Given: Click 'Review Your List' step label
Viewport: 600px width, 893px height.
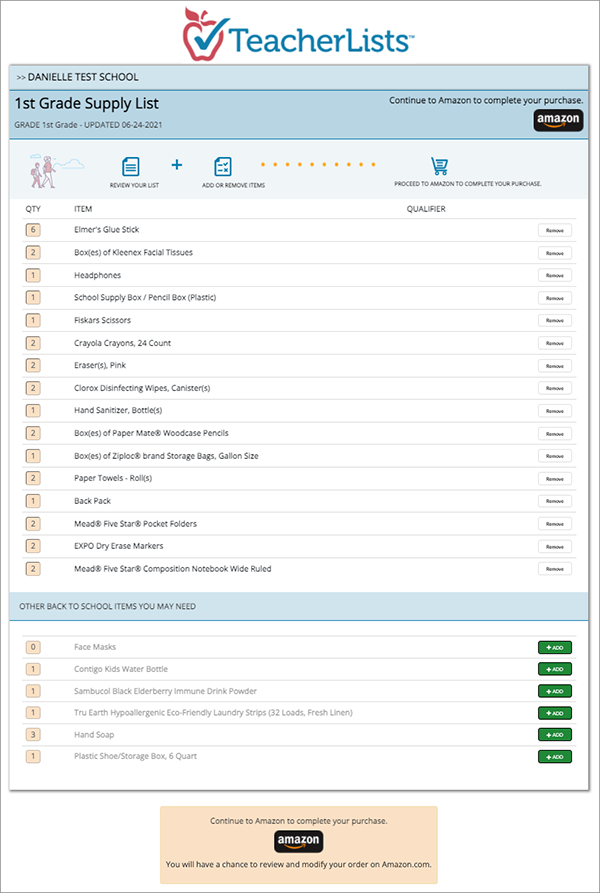Looking at the screenshot, I should click(134, 186).
